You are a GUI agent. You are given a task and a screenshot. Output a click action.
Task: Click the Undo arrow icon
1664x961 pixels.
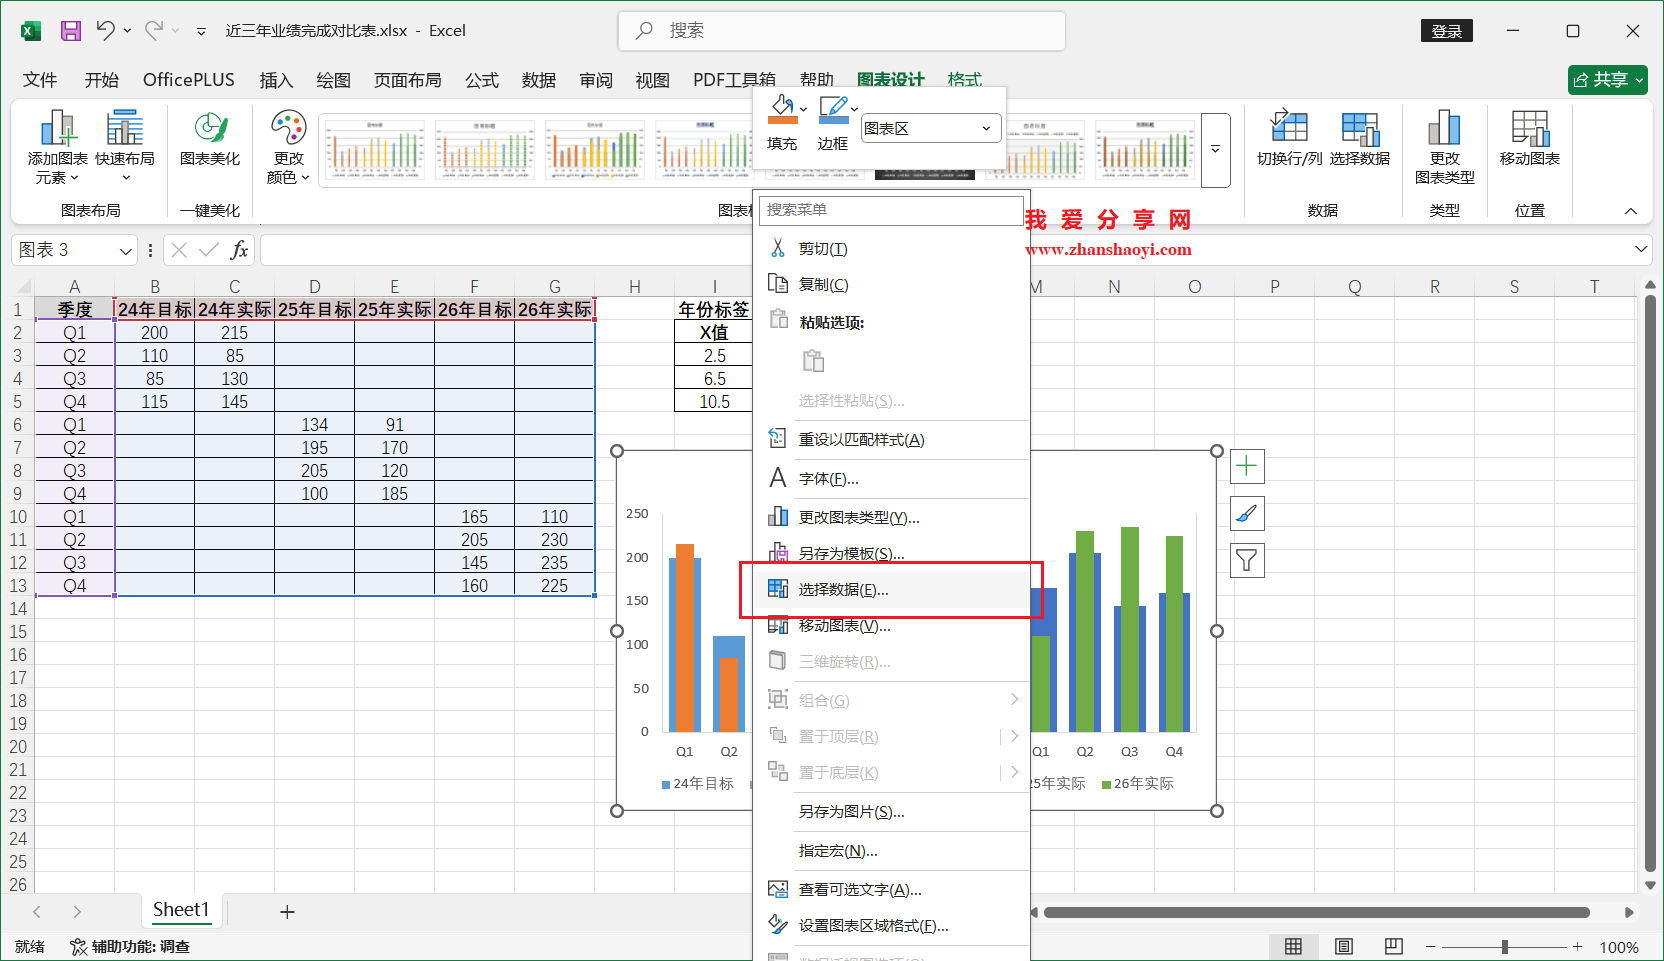[105, 31]
